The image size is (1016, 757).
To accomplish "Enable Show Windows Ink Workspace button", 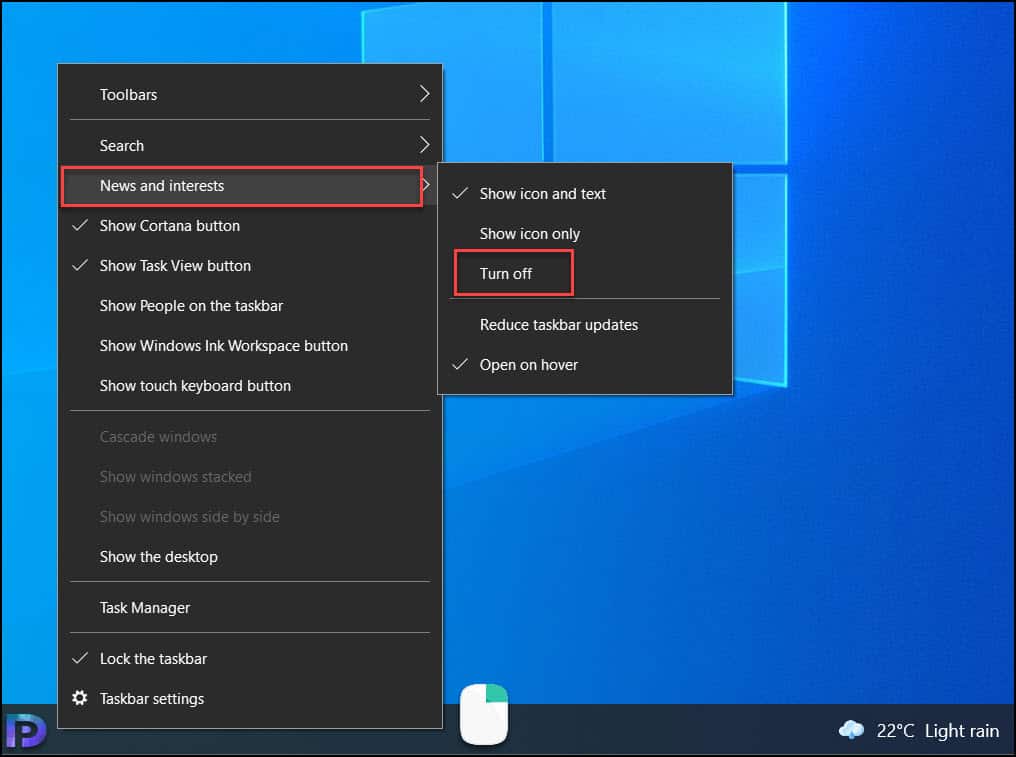I will pyautogui.click(x=250, y=346).
